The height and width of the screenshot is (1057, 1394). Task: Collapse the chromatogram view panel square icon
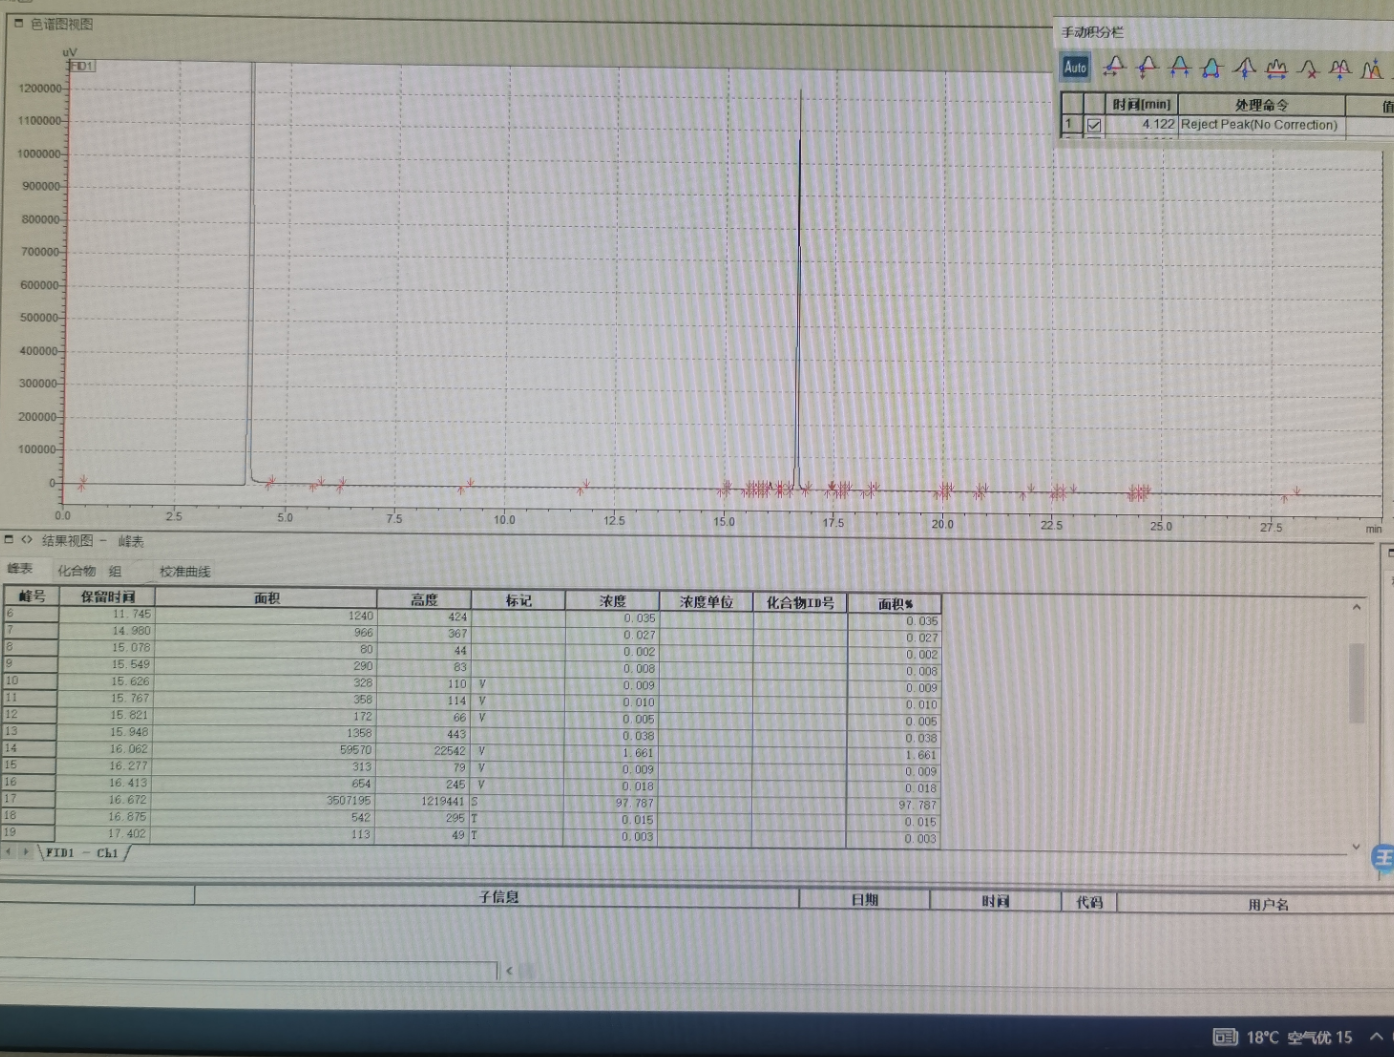point(18,23)
